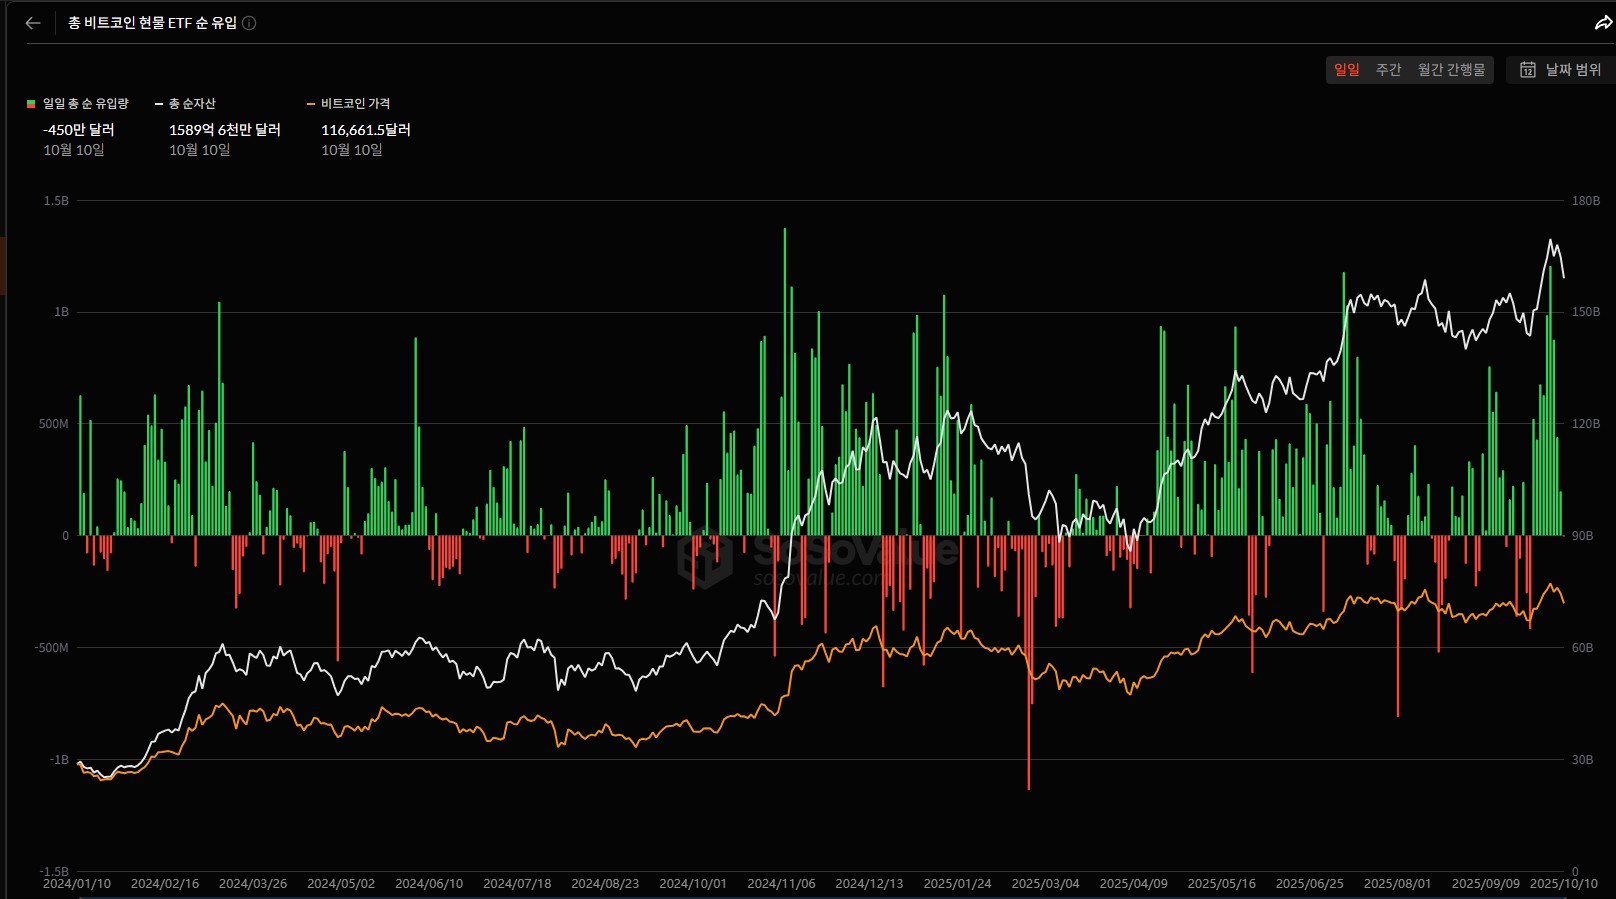Share the chart via the arrow icon

1603,23
